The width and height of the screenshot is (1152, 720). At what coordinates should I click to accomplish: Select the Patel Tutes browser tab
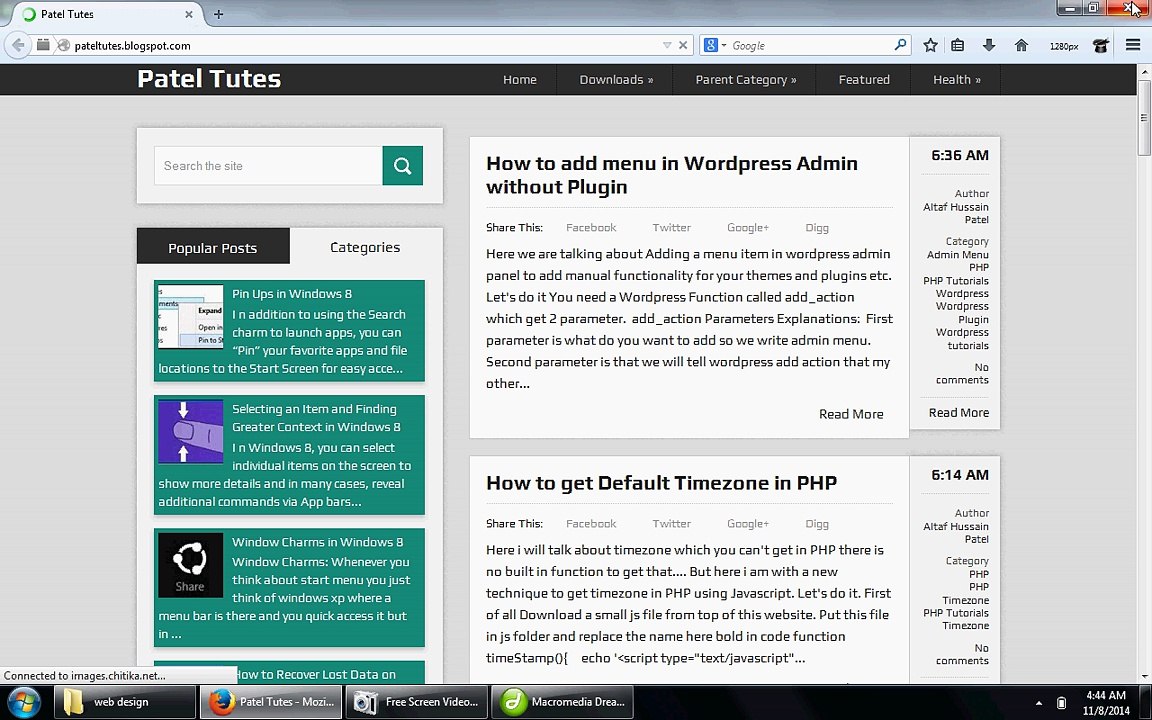click(x=108, y=14)
